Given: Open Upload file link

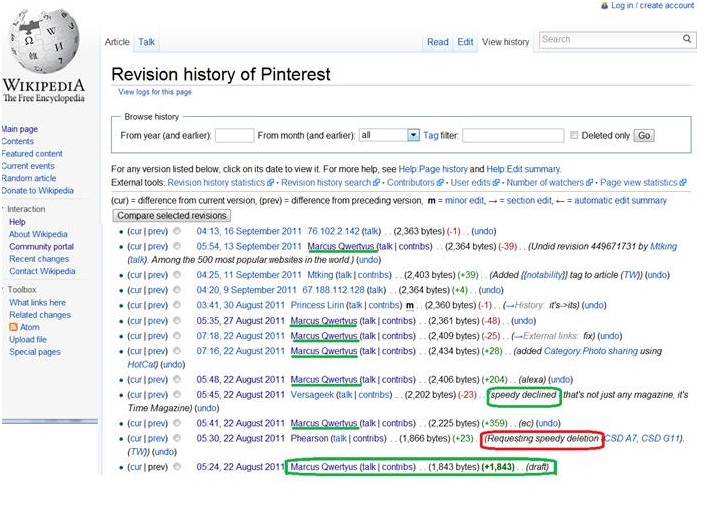Looking at the screenshot, I should (28, 339).
